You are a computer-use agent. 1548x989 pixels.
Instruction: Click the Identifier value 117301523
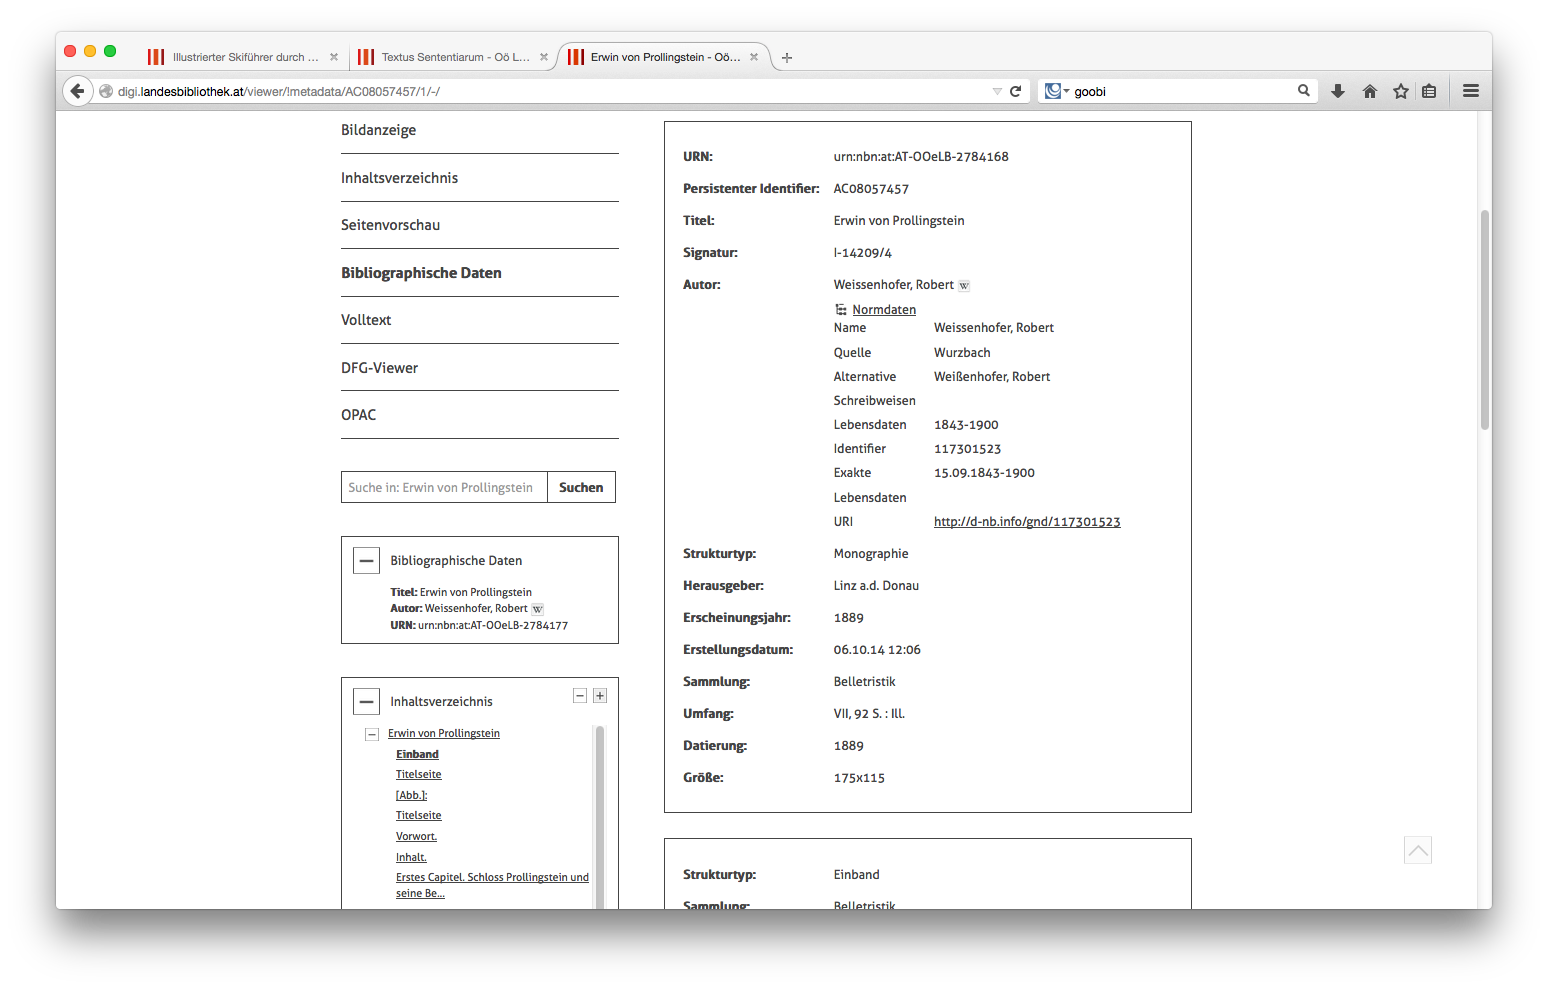click(967, 449)
